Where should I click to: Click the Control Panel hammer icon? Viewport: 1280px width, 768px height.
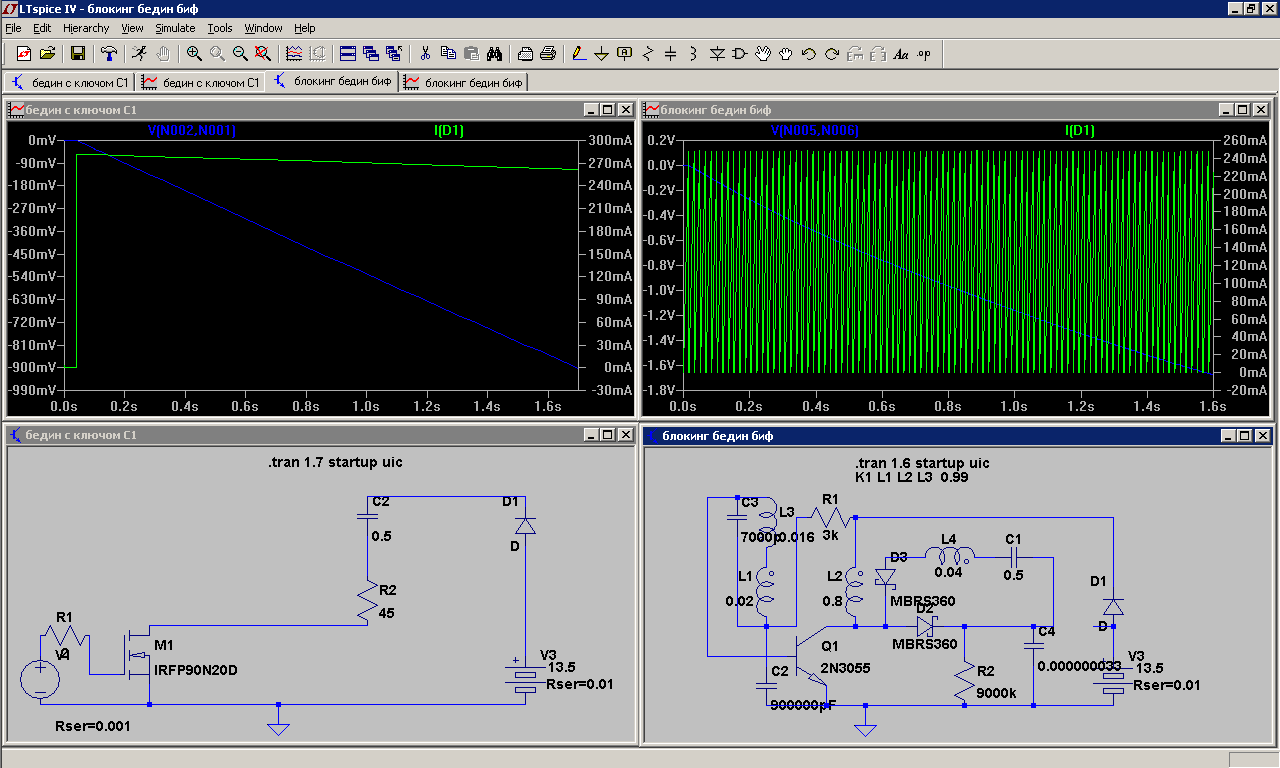click(109, 53)
